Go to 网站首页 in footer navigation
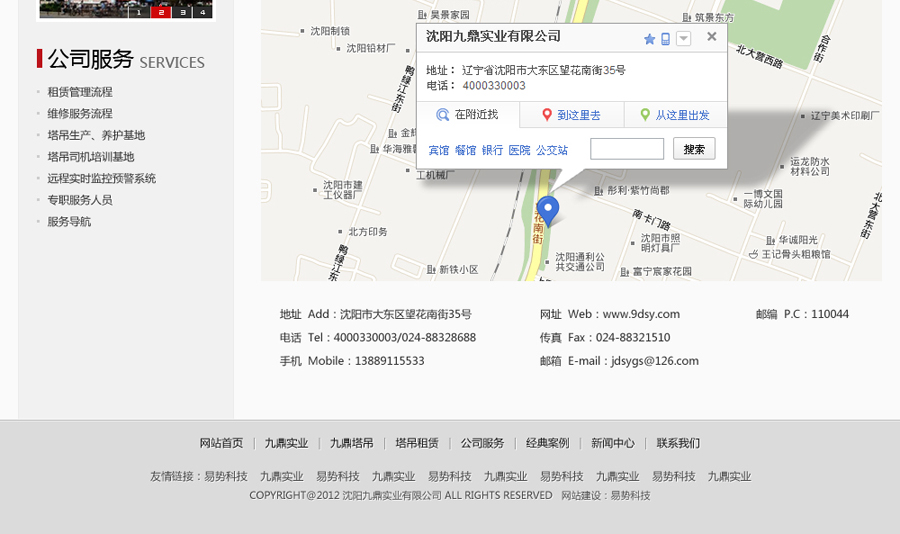 [221, 443]
